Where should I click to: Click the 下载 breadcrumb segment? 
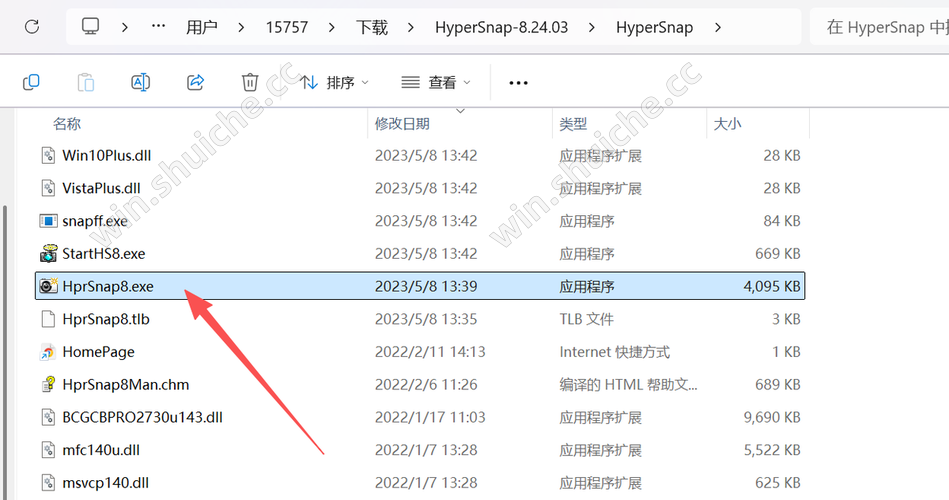372,27
